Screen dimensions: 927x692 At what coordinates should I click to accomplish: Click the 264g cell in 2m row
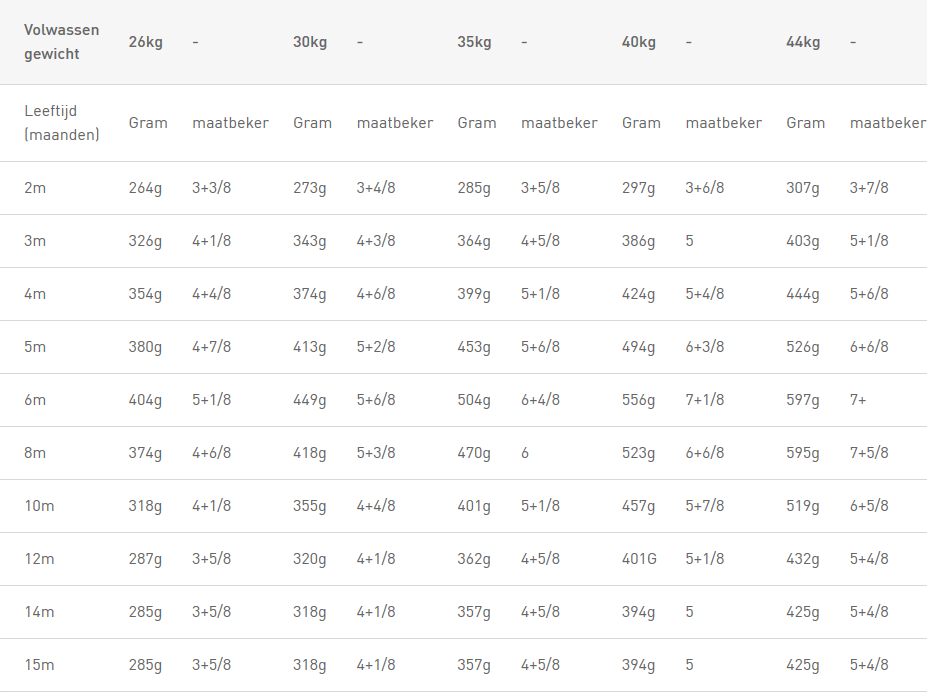[x=145, y=188]
